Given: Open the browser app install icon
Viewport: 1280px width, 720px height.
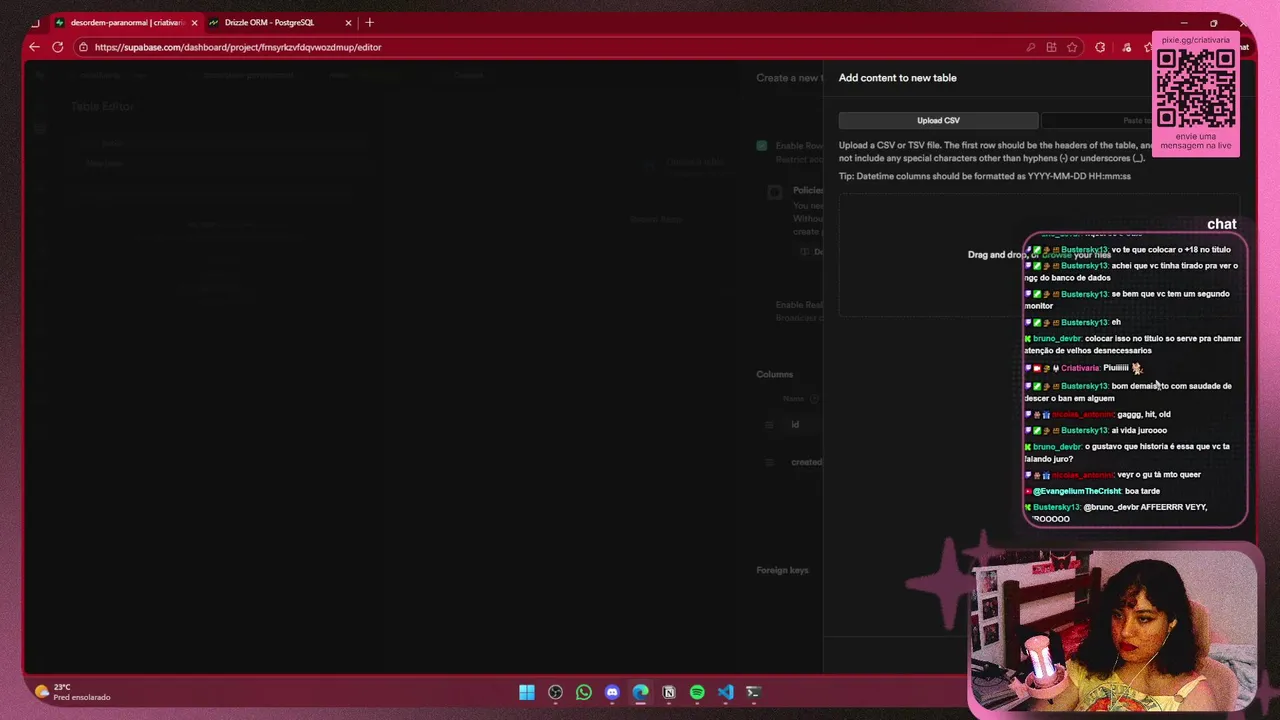Looking at the screenshot, I should 1051,47.
